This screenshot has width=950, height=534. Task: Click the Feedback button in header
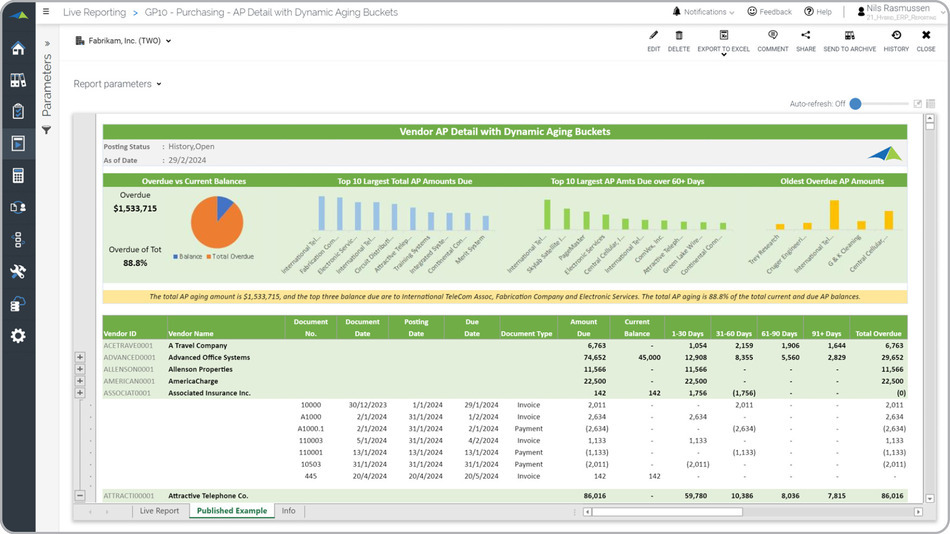(x=769, y=12)
